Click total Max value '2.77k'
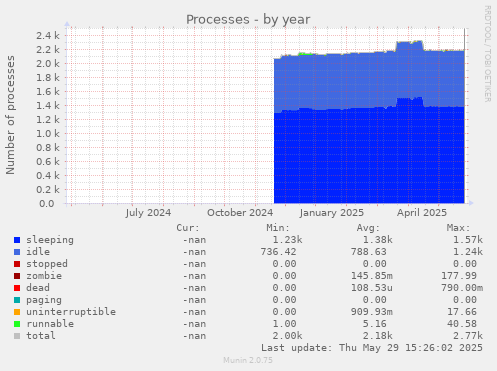 (x=468, y=336)
